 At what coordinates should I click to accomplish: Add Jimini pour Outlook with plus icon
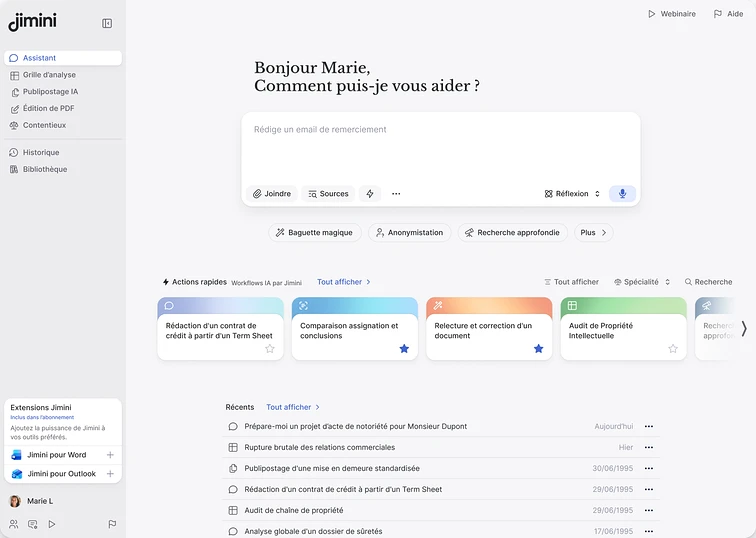[110, 474]
